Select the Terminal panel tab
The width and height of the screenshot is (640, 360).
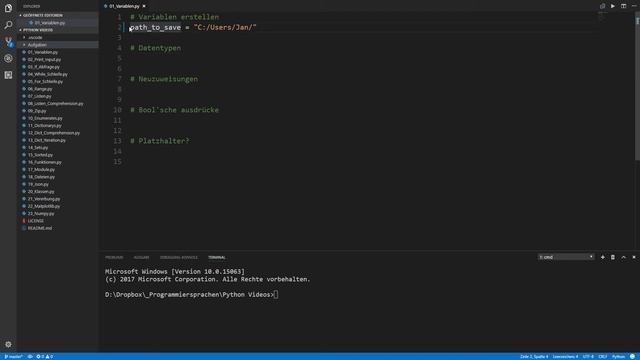pos(217,258)
